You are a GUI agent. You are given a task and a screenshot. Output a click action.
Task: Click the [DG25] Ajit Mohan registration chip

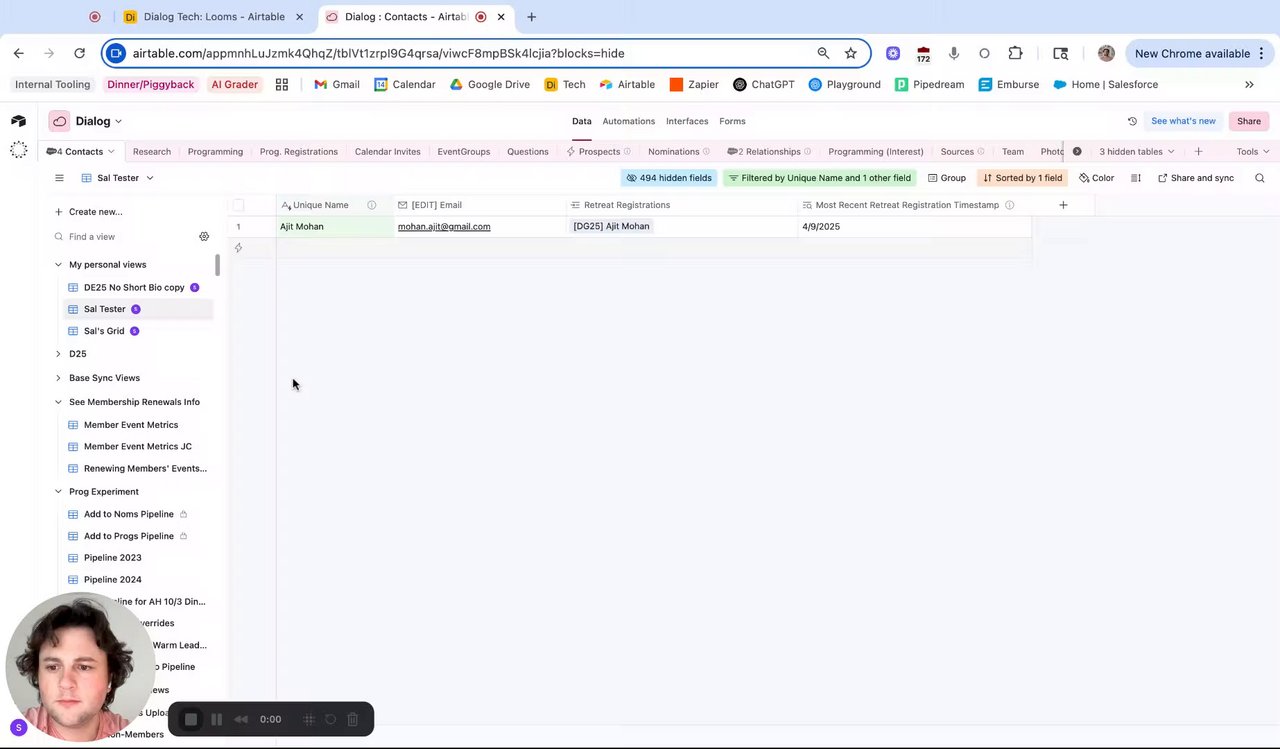click(611, 227)
